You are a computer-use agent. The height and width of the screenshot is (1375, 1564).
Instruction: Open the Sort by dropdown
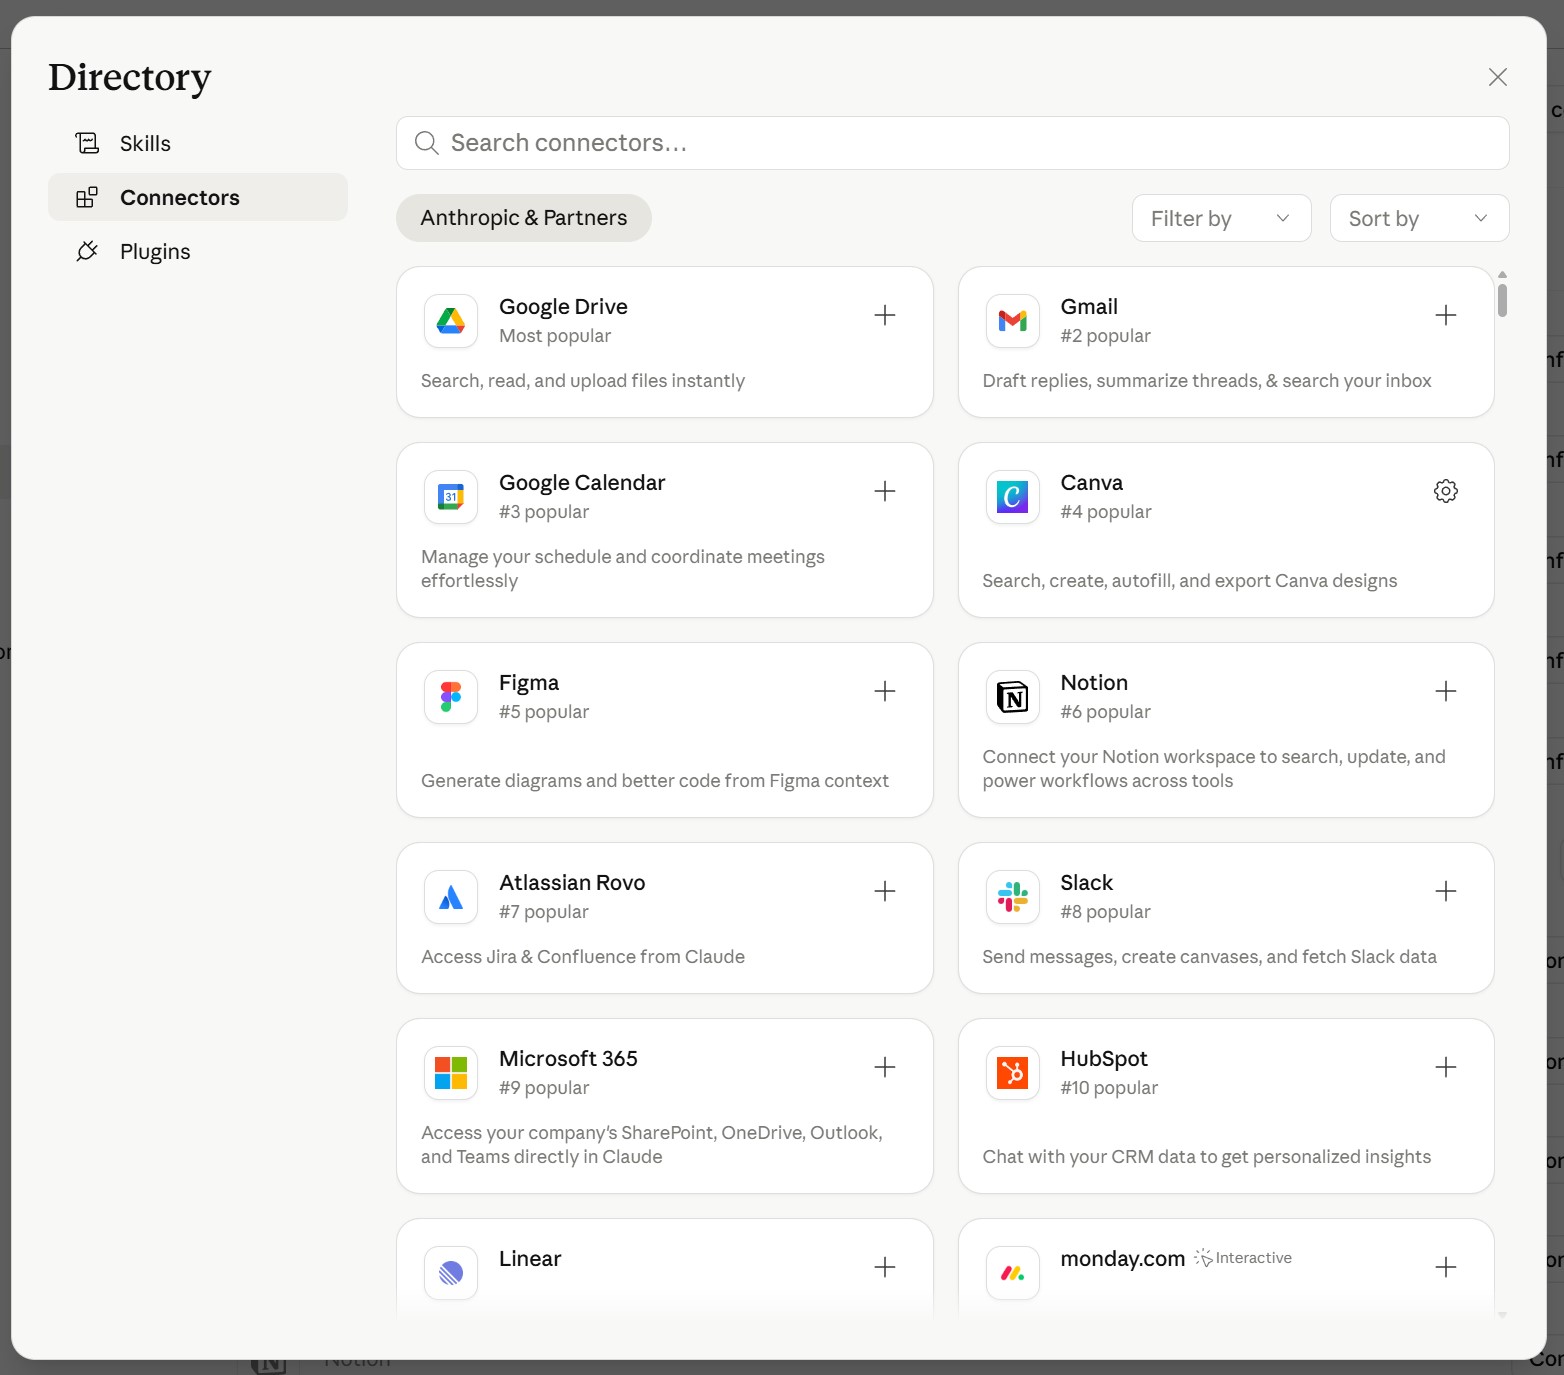click(1419, 218)
